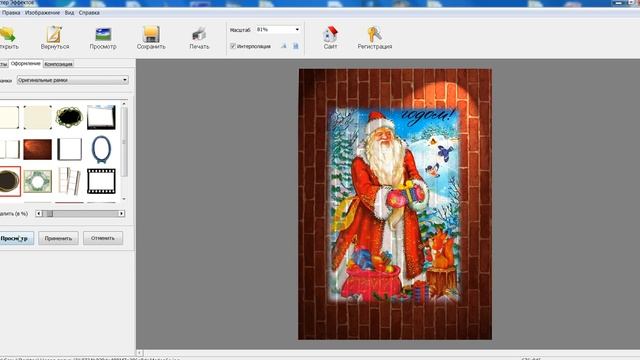Screen dimensions: 640x360
Task: Click the Вернуться (Return) toolbar icon
Action: 54,34
